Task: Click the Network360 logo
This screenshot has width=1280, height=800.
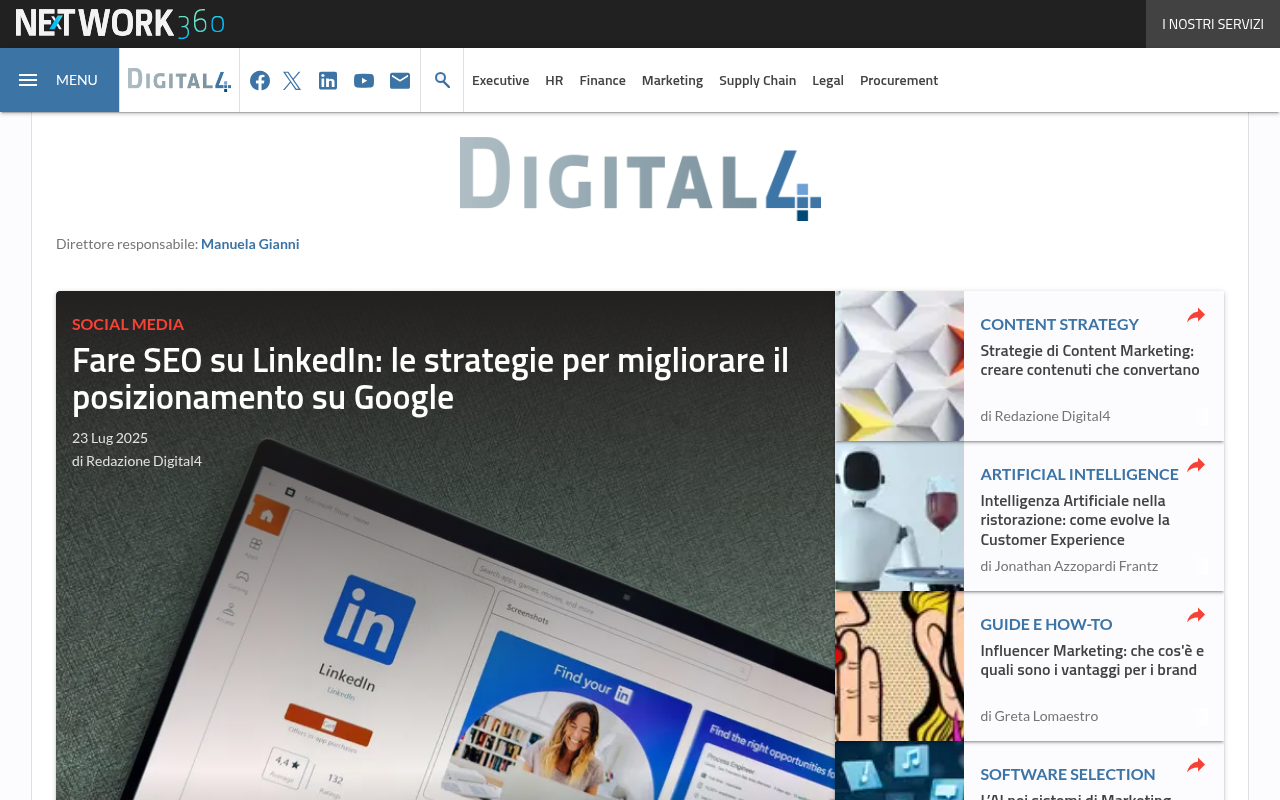Action: click(120, 23)
